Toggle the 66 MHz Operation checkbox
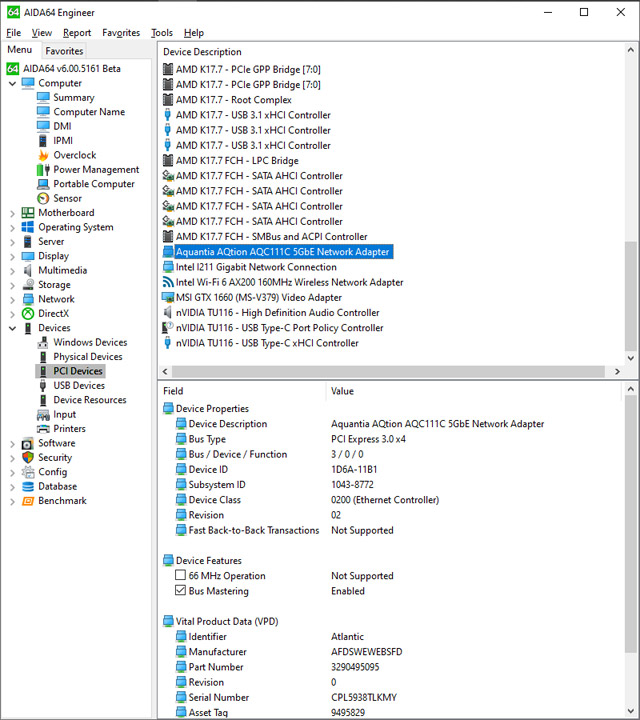Image resolution: width=640 pixels, height=720 pixels. tap(180, 575)
